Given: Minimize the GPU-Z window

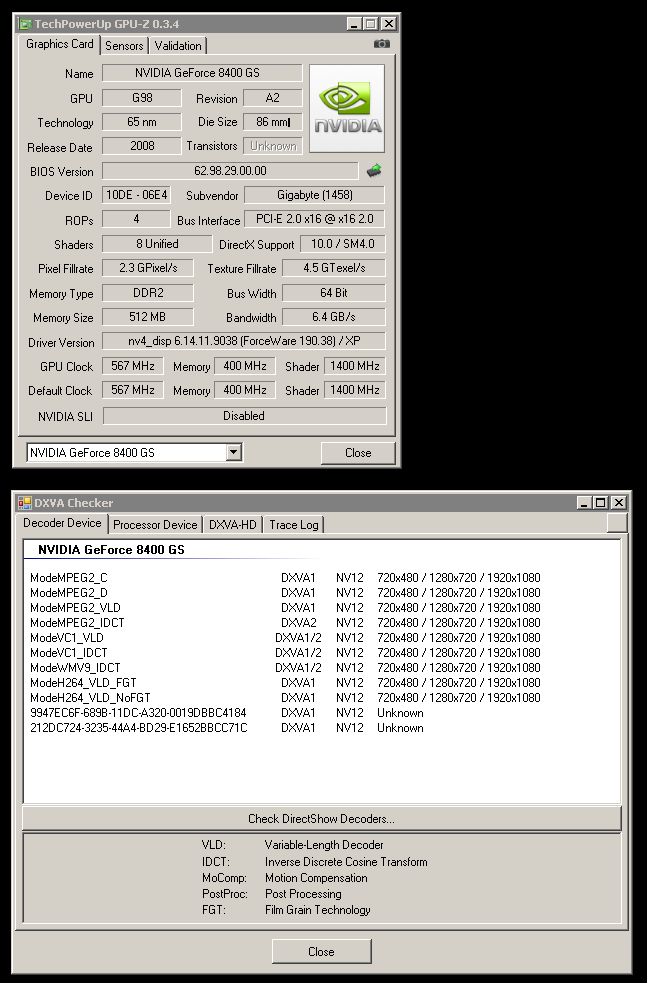Looking at the screenshot, I should [x=354, y=24].
